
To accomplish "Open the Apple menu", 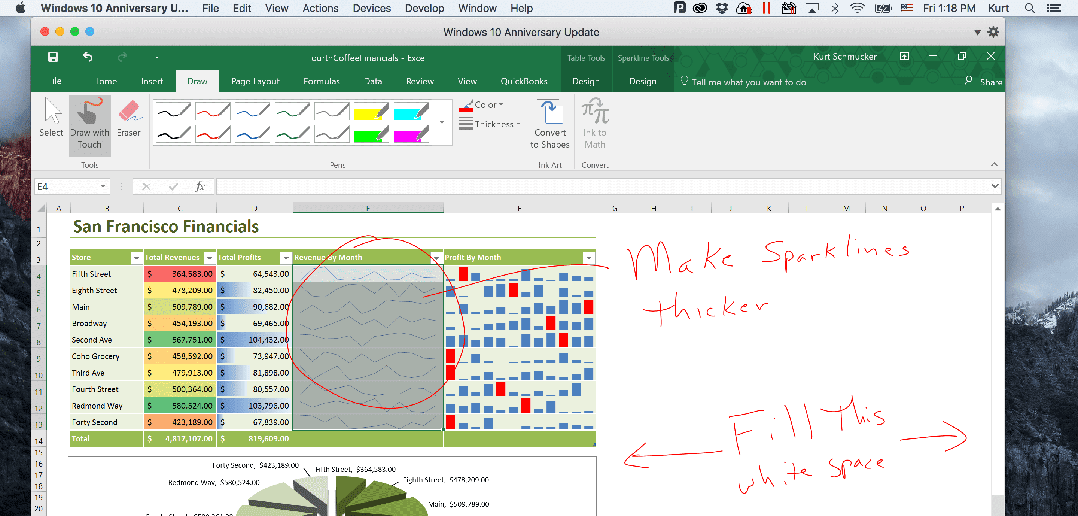I will pyautogui.click(x=20, y=8).
